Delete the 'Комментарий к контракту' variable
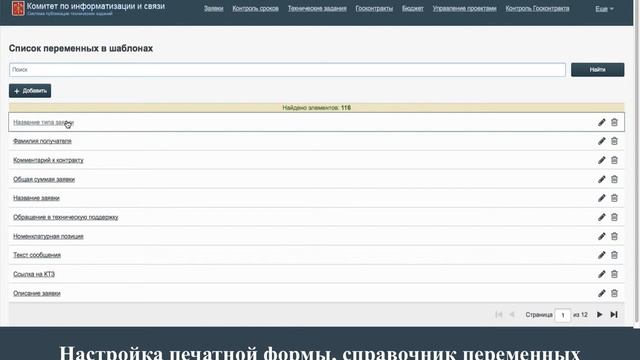640x360 pixels. click(614, 160)
